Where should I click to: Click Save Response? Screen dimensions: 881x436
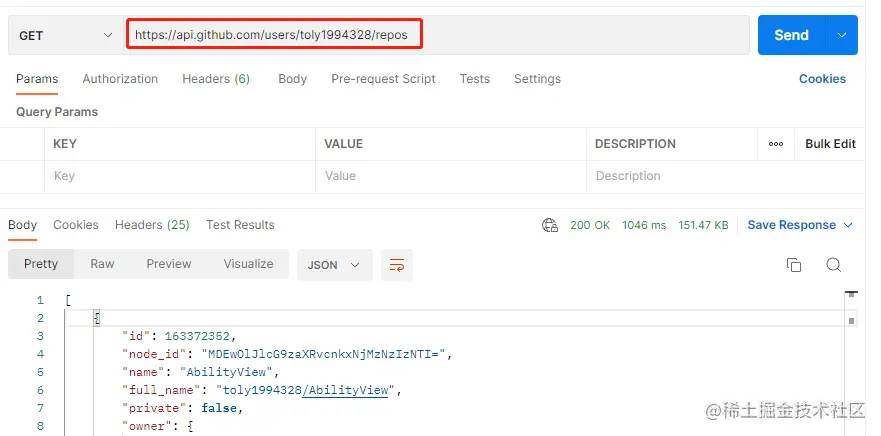click(792, 225)
